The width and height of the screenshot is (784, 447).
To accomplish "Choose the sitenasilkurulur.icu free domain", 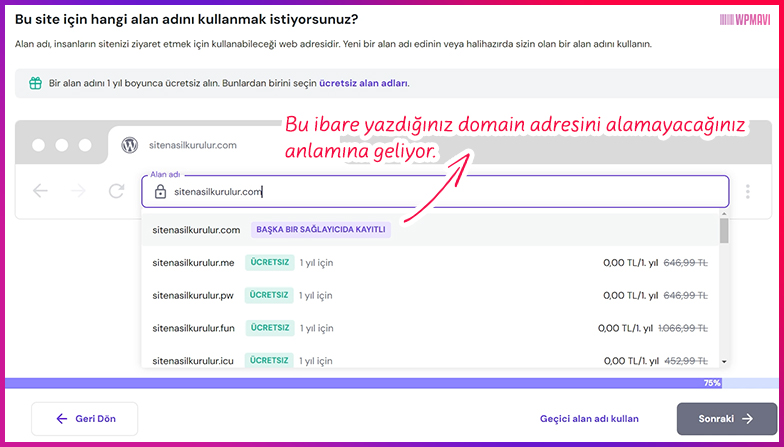I will click(430, 360).
